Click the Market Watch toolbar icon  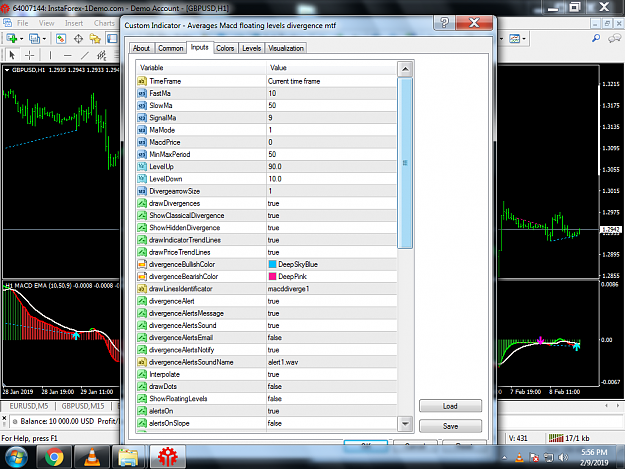pyautogui.click(x=61, y=39)
